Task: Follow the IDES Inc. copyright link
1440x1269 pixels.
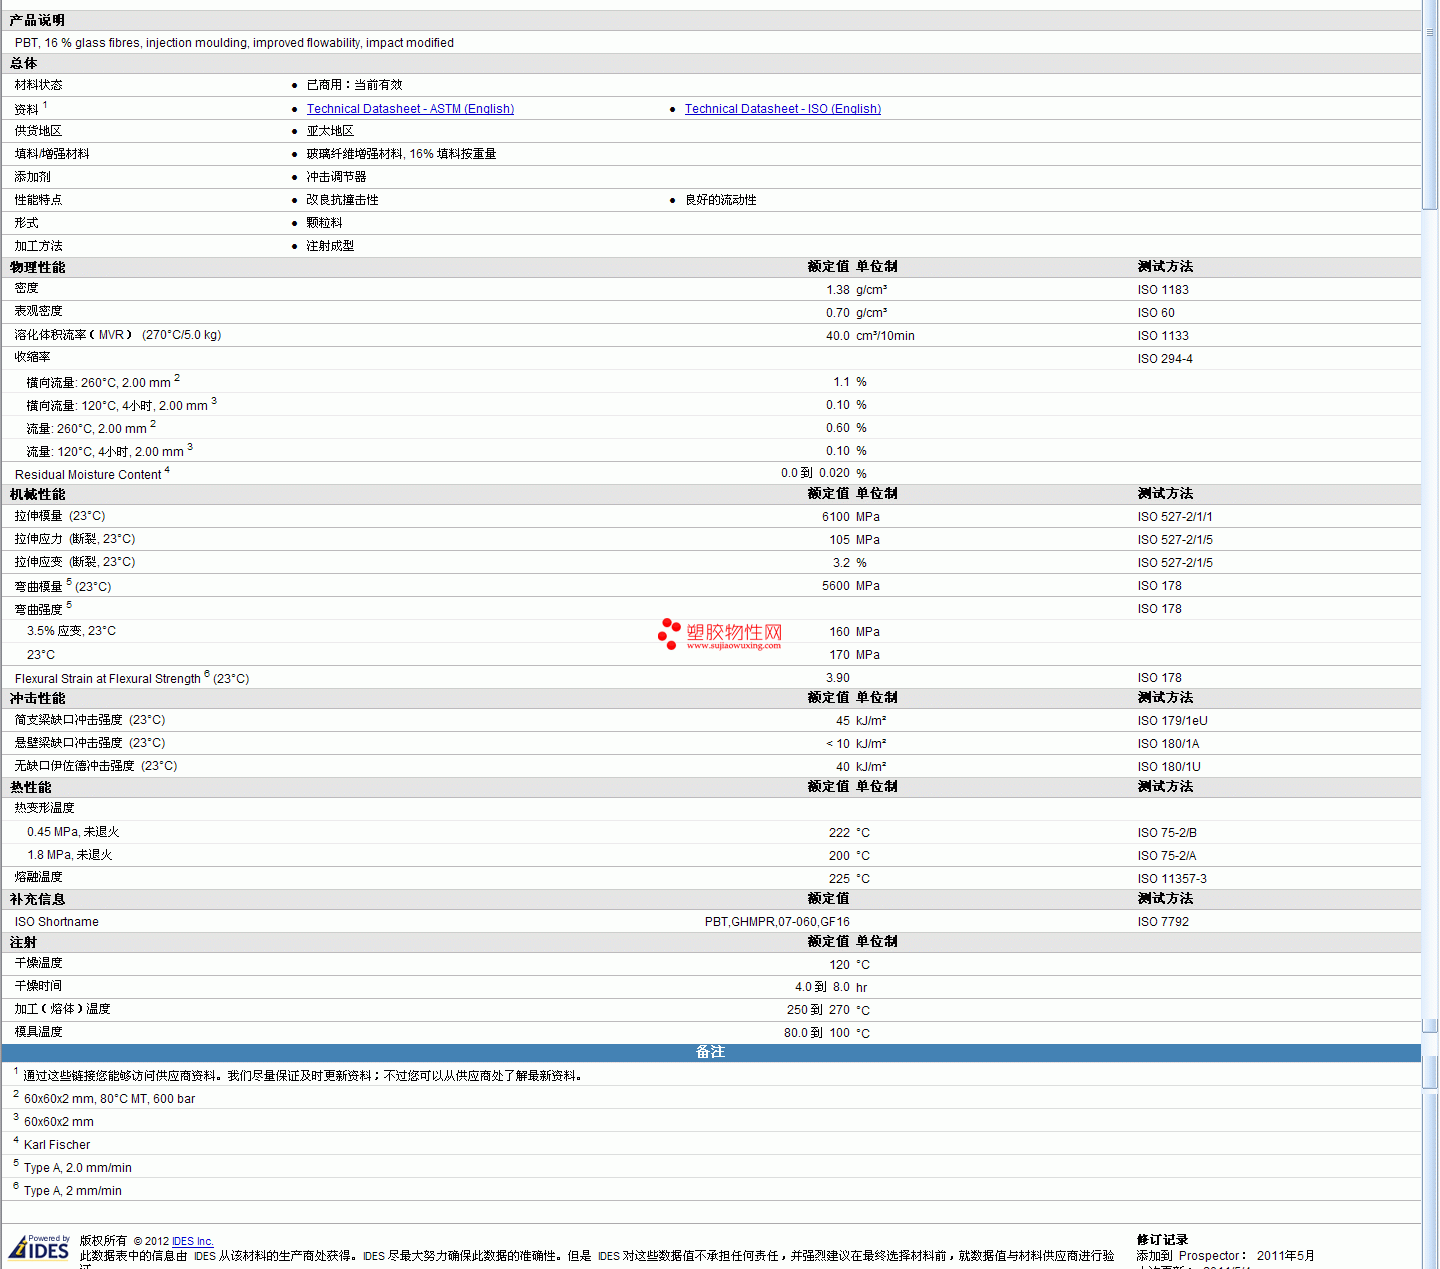Action: pos(193,1241)
